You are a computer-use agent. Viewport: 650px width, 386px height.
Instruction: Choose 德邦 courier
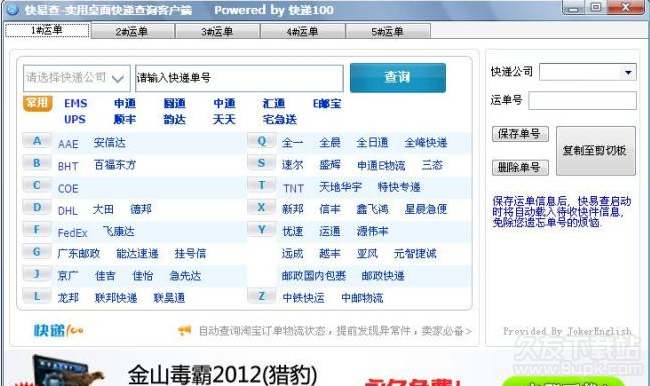pos(141,209)
